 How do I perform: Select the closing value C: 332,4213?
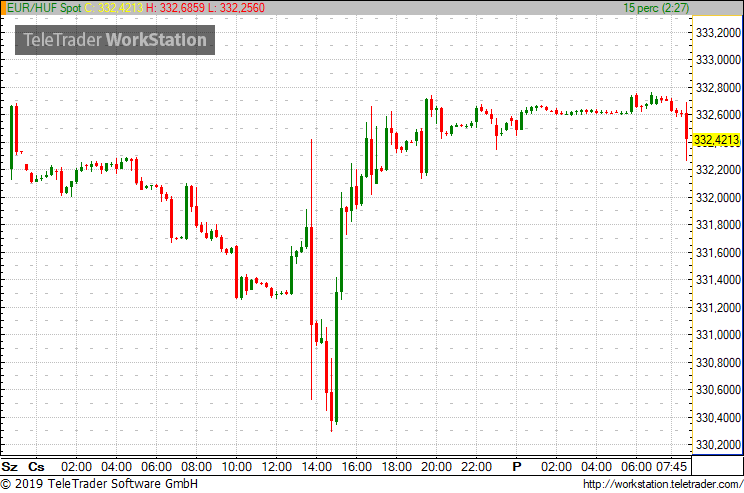(114, 8)
